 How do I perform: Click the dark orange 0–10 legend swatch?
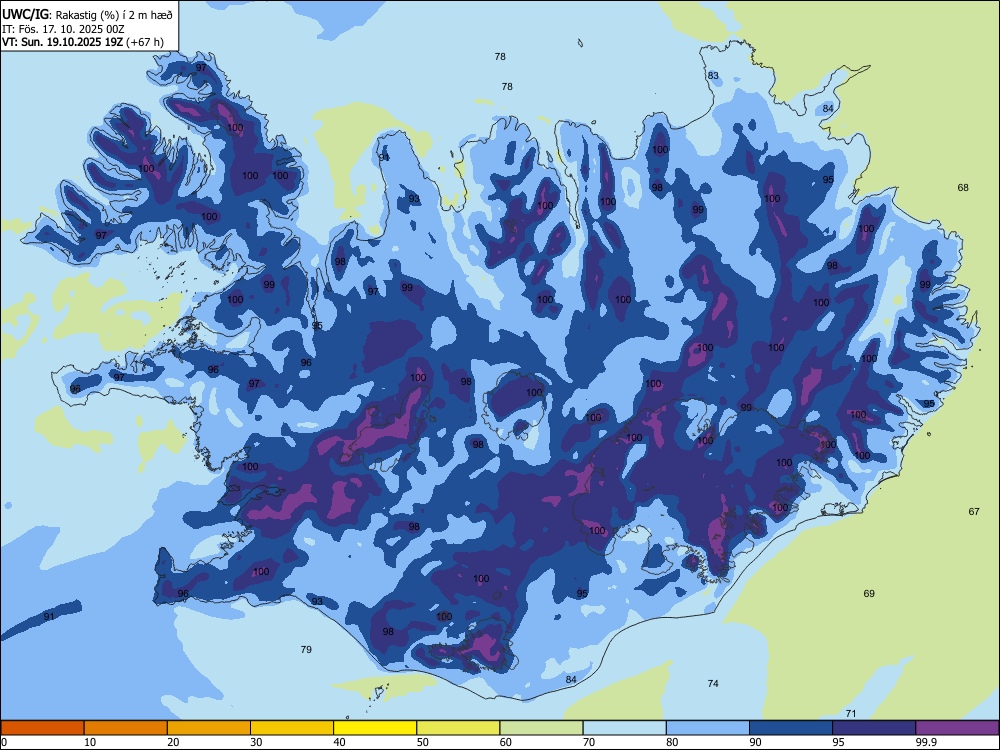click(x=42, y=728)
